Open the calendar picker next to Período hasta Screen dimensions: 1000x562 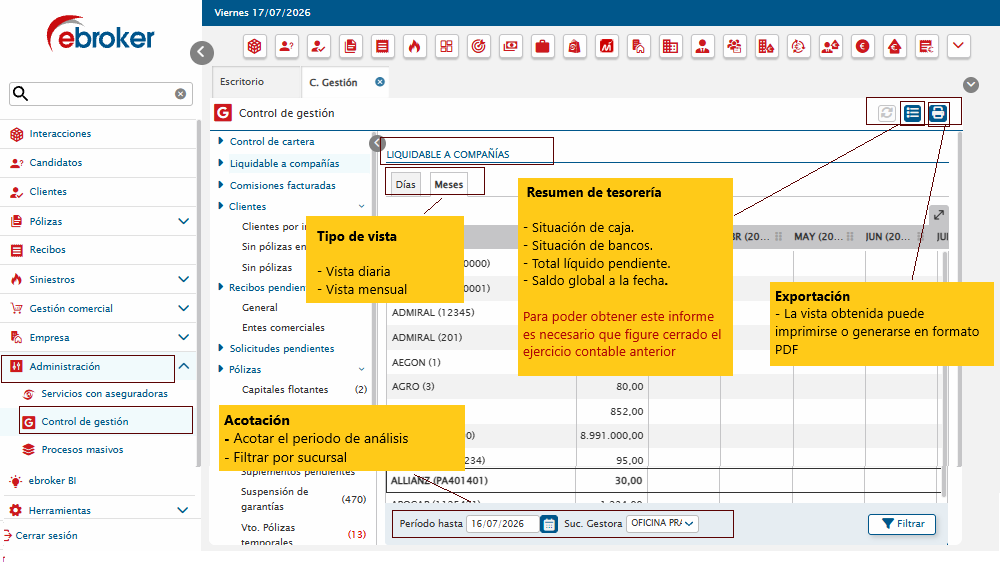coord(548,524)
